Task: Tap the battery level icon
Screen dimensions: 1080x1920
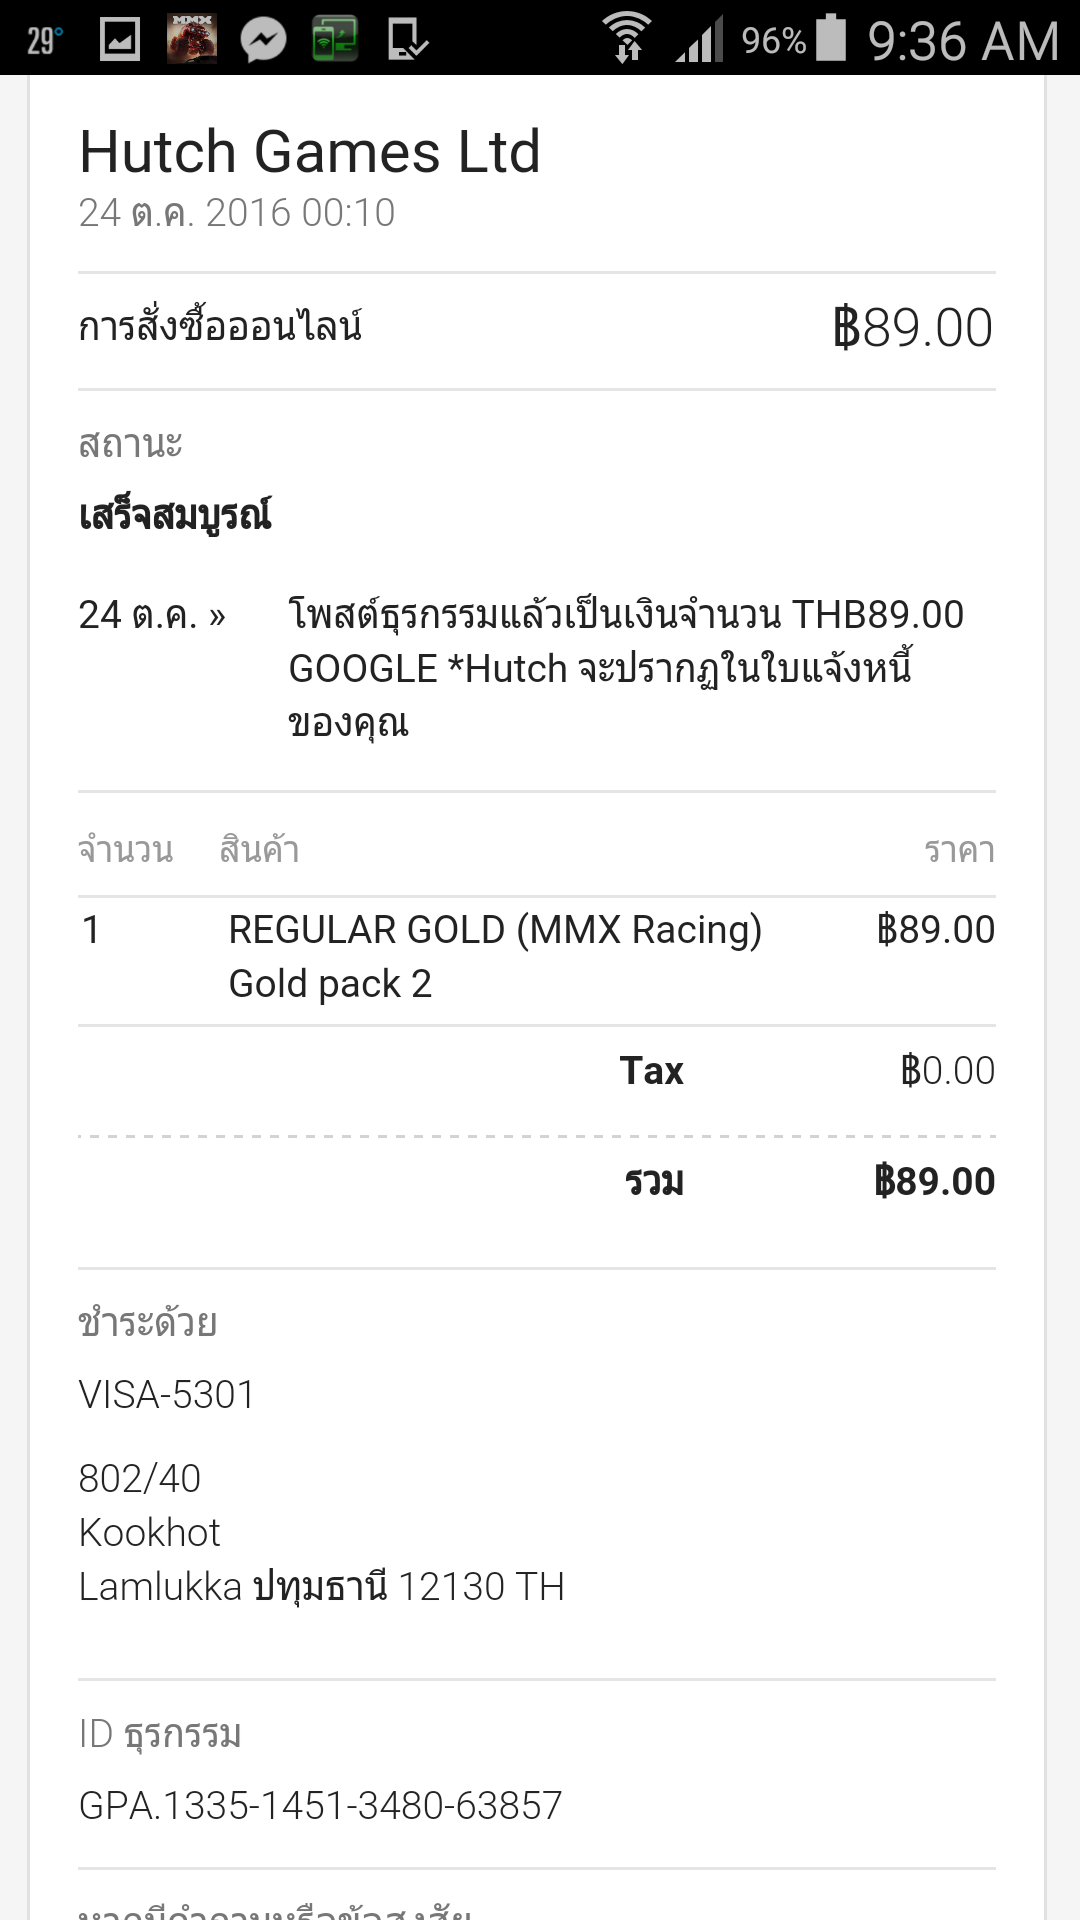Action: point(831,38)
